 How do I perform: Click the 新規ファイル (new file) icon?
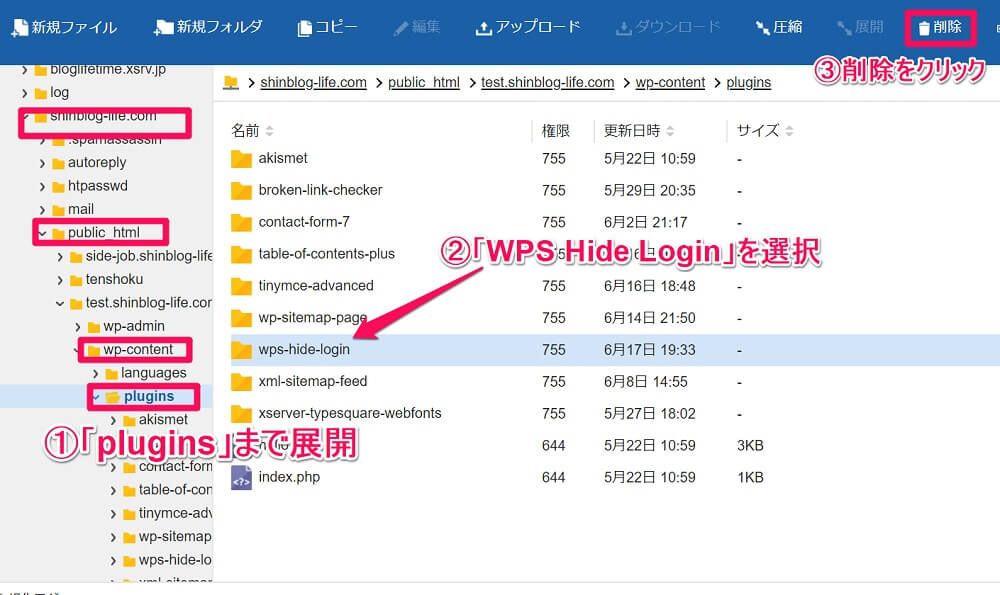(x=20, y=27)
